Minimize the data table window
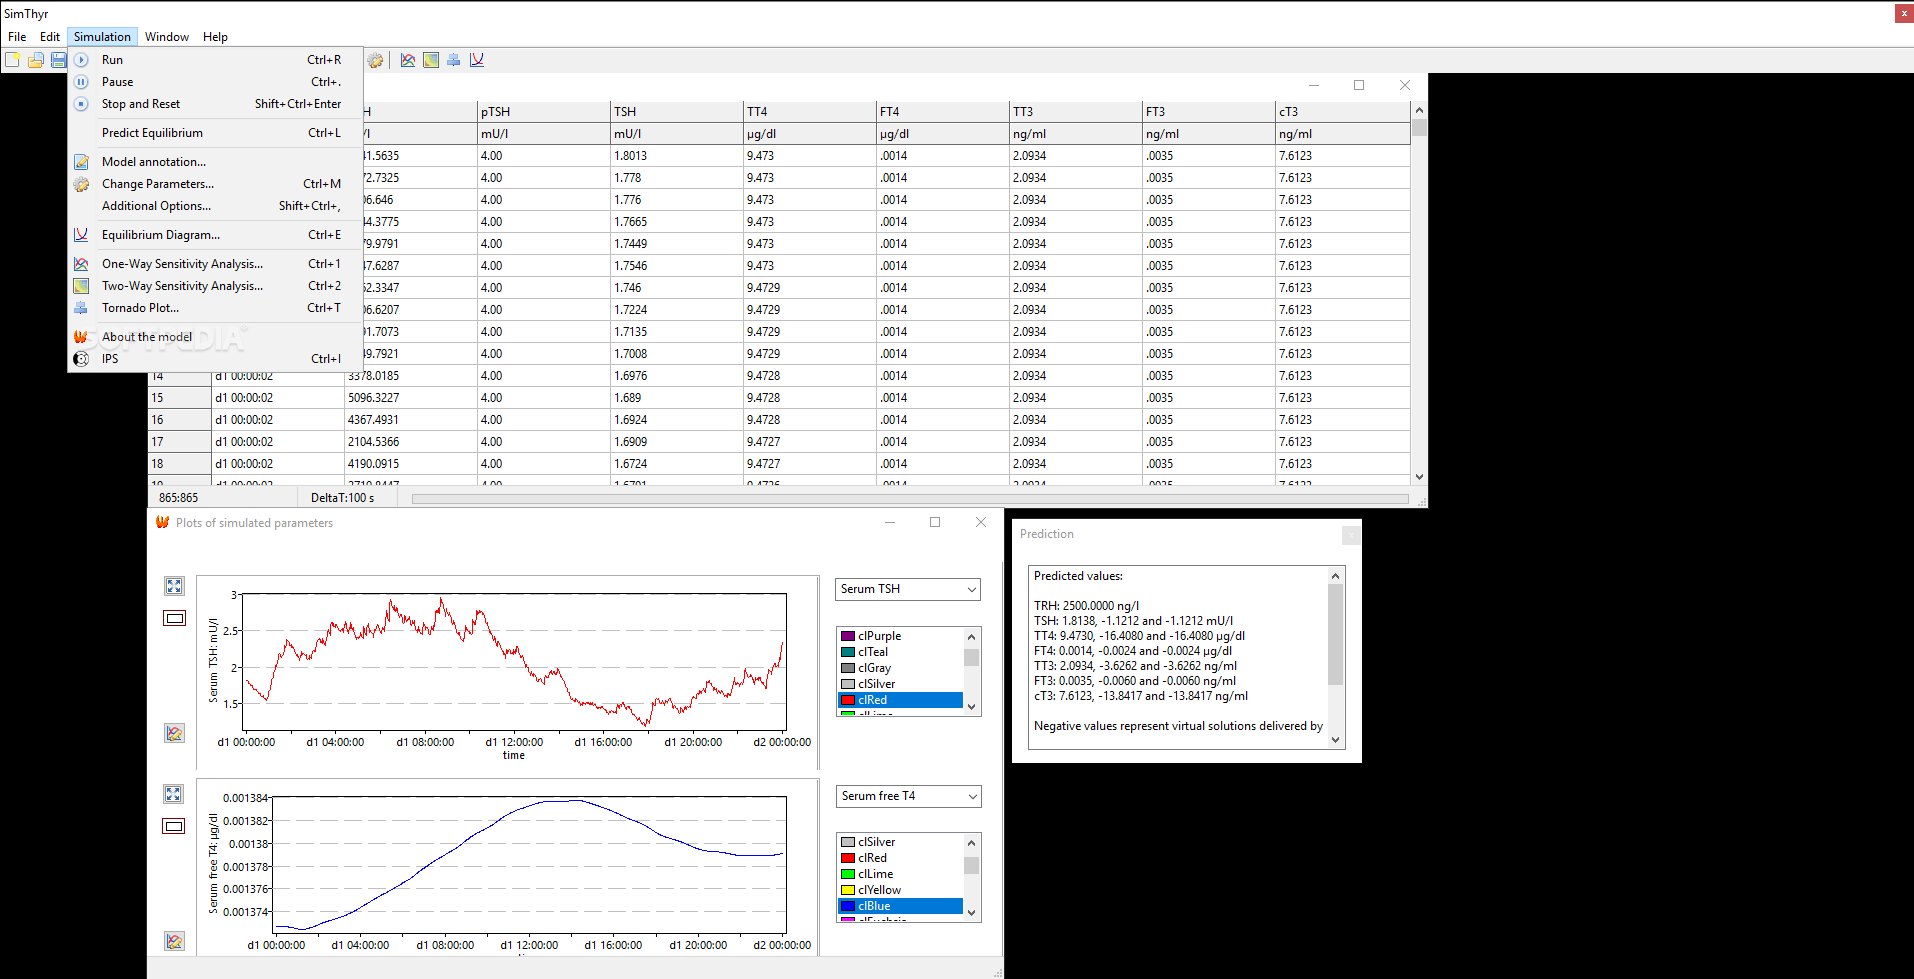The image size is (1914, 979). (1314, 85)
